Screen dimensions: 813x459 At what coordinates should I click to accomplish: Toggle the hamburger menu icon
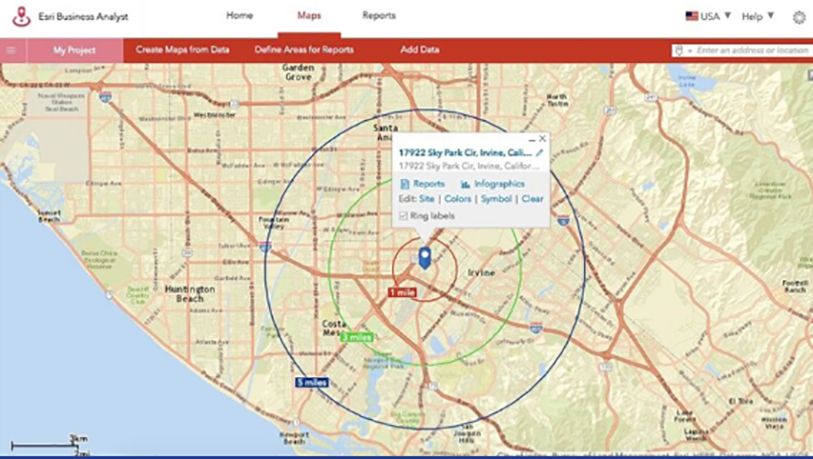pos(11,50)
